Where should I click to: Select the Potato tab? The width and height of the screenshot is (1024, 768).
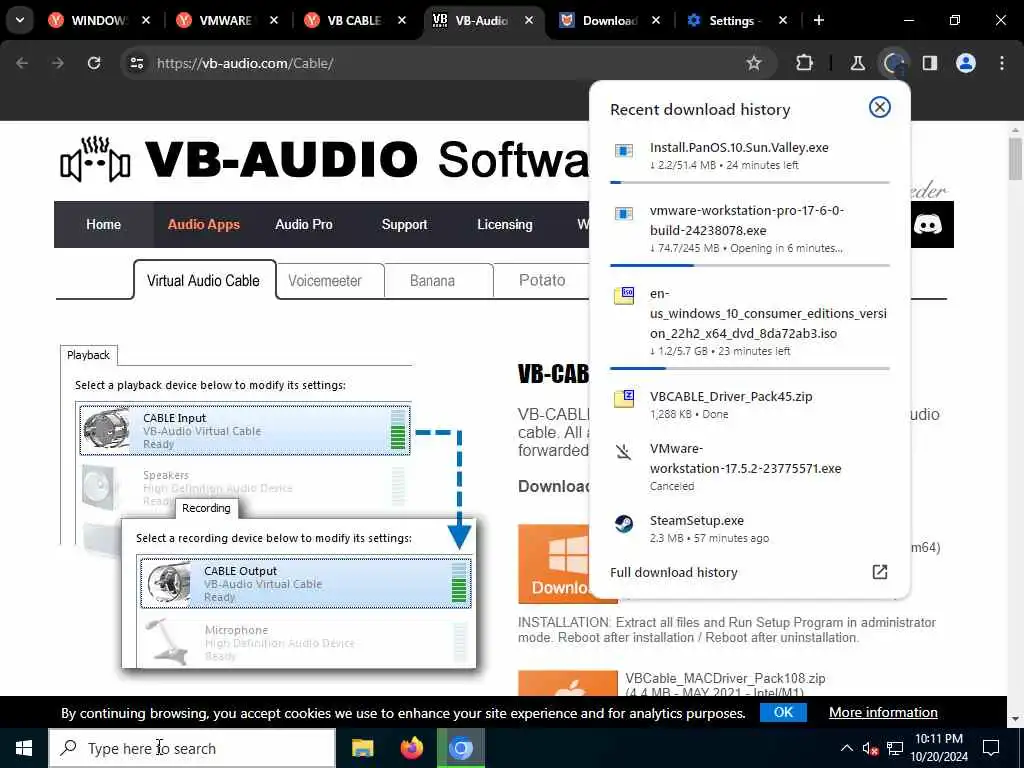(x=542, y=281)
